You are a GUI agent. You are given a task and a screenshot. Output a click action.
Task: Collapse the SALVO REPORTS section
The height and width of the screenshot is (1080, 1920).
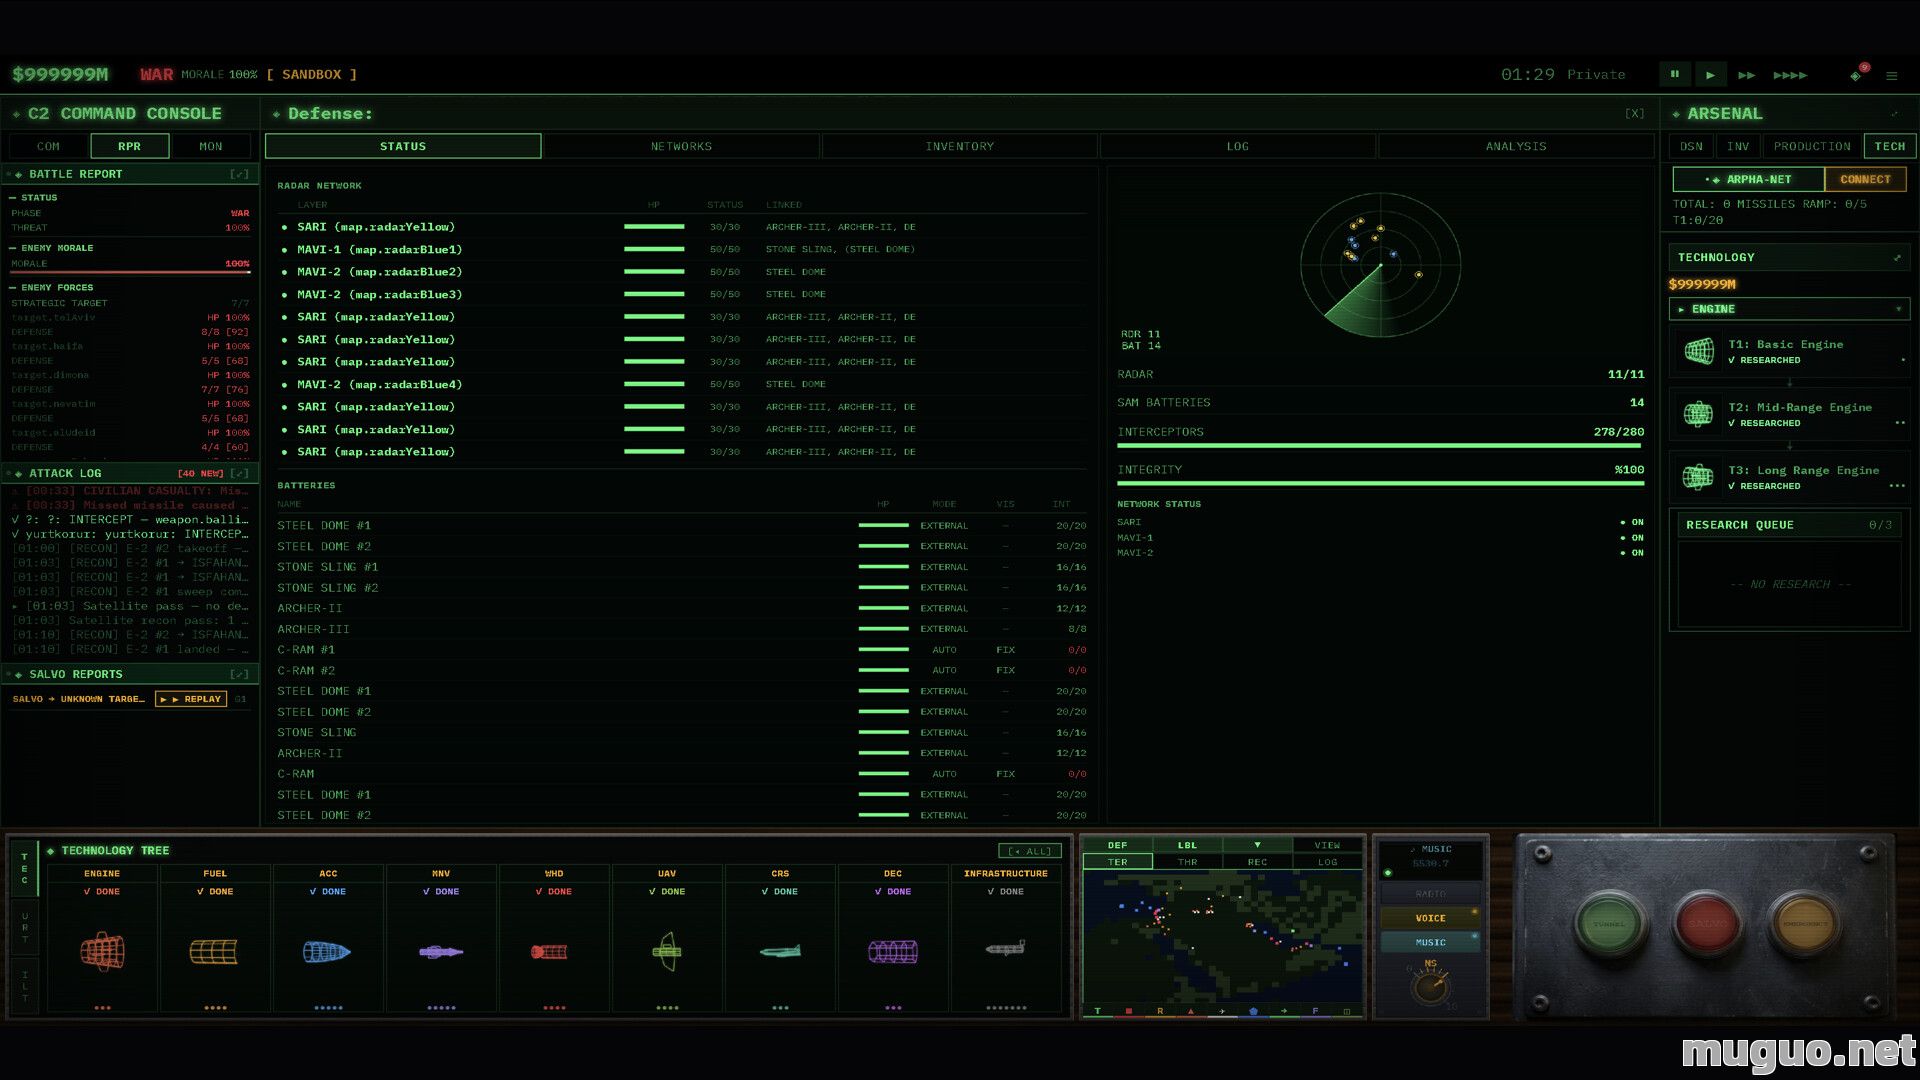click(239, 674)
